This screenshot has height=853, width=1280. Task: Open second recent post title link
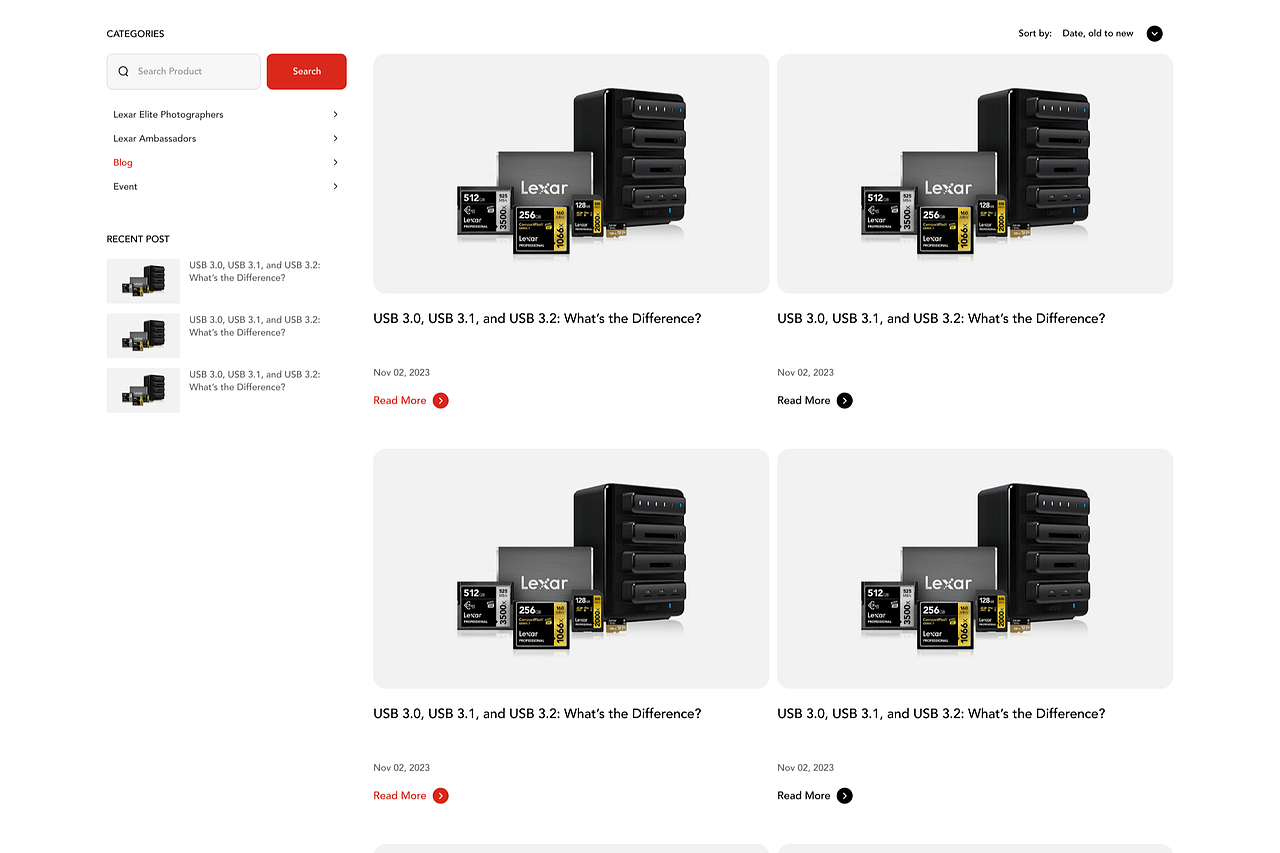click(x=255, y=326)
